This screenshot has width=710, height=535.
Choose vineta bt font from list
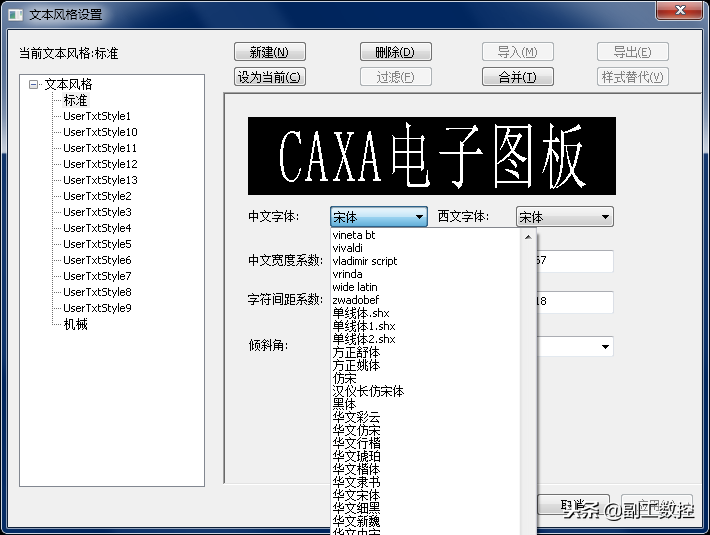(426, 235)
